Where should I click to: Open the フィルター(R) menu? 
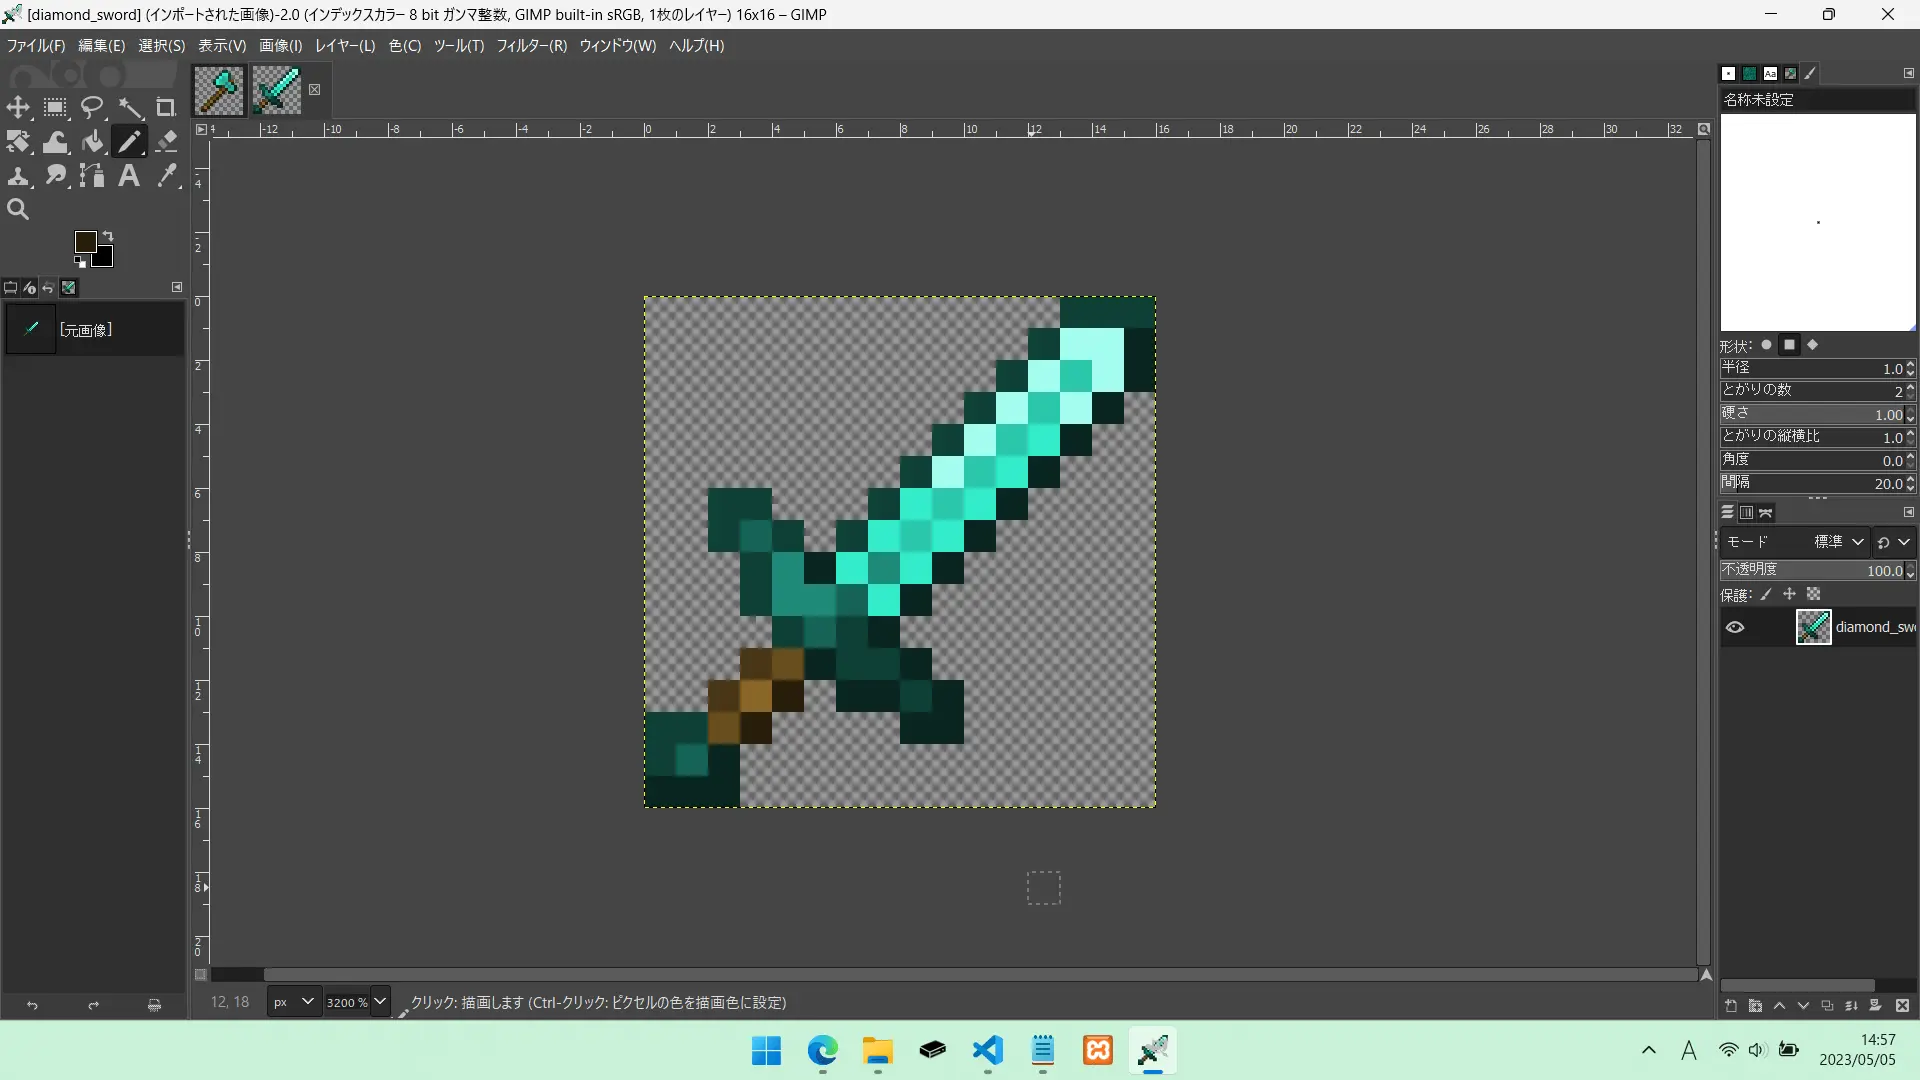[531, 46]
